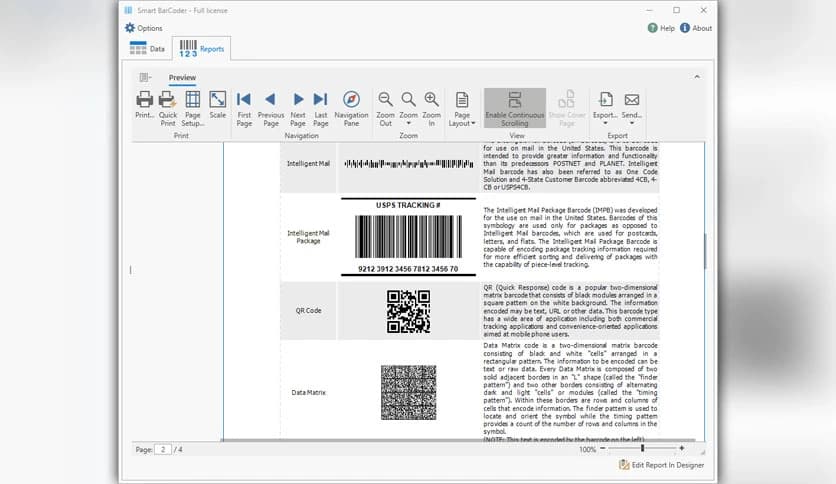Click the Scale tool icon

[x=218, y=100]
